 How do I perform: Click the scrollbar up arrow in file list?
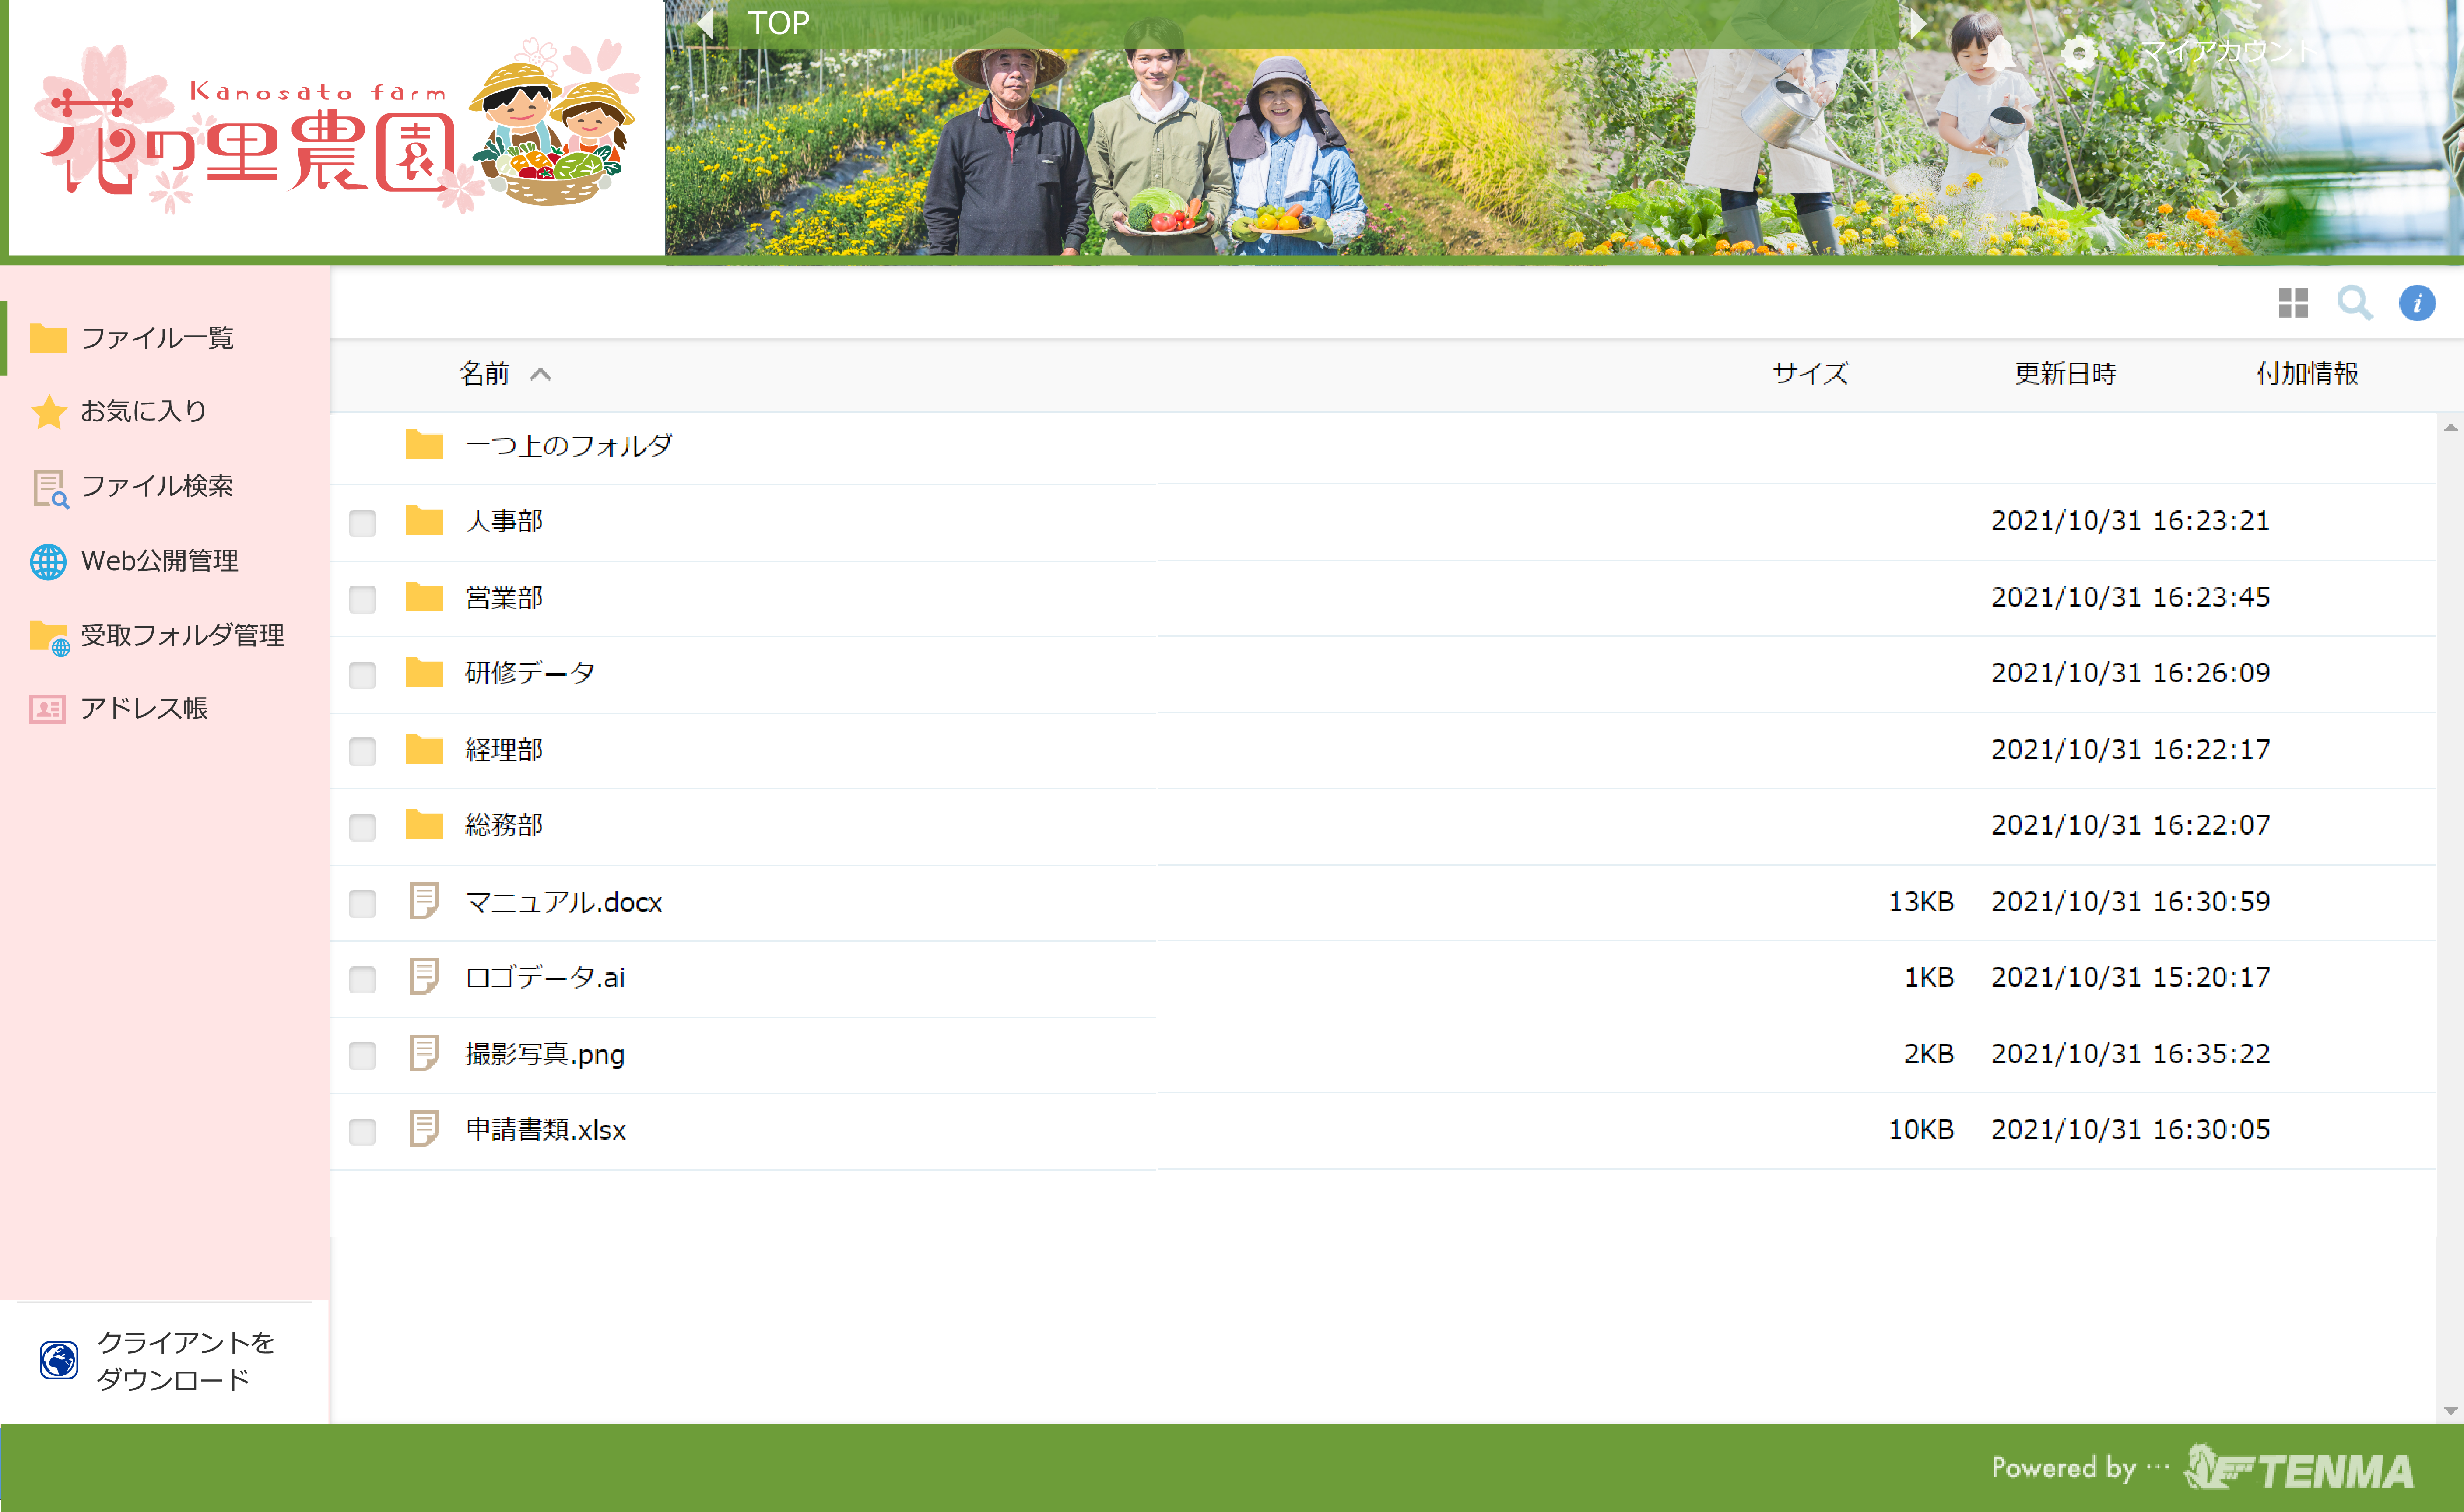tap(2450, 427)
